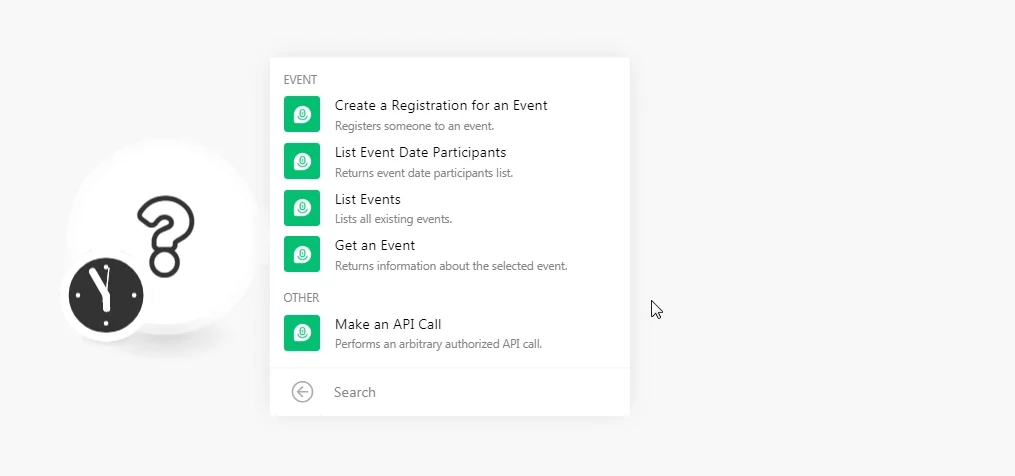Click the EVENT section heading
1015x476 pixels.
click(x=300, y=80)
